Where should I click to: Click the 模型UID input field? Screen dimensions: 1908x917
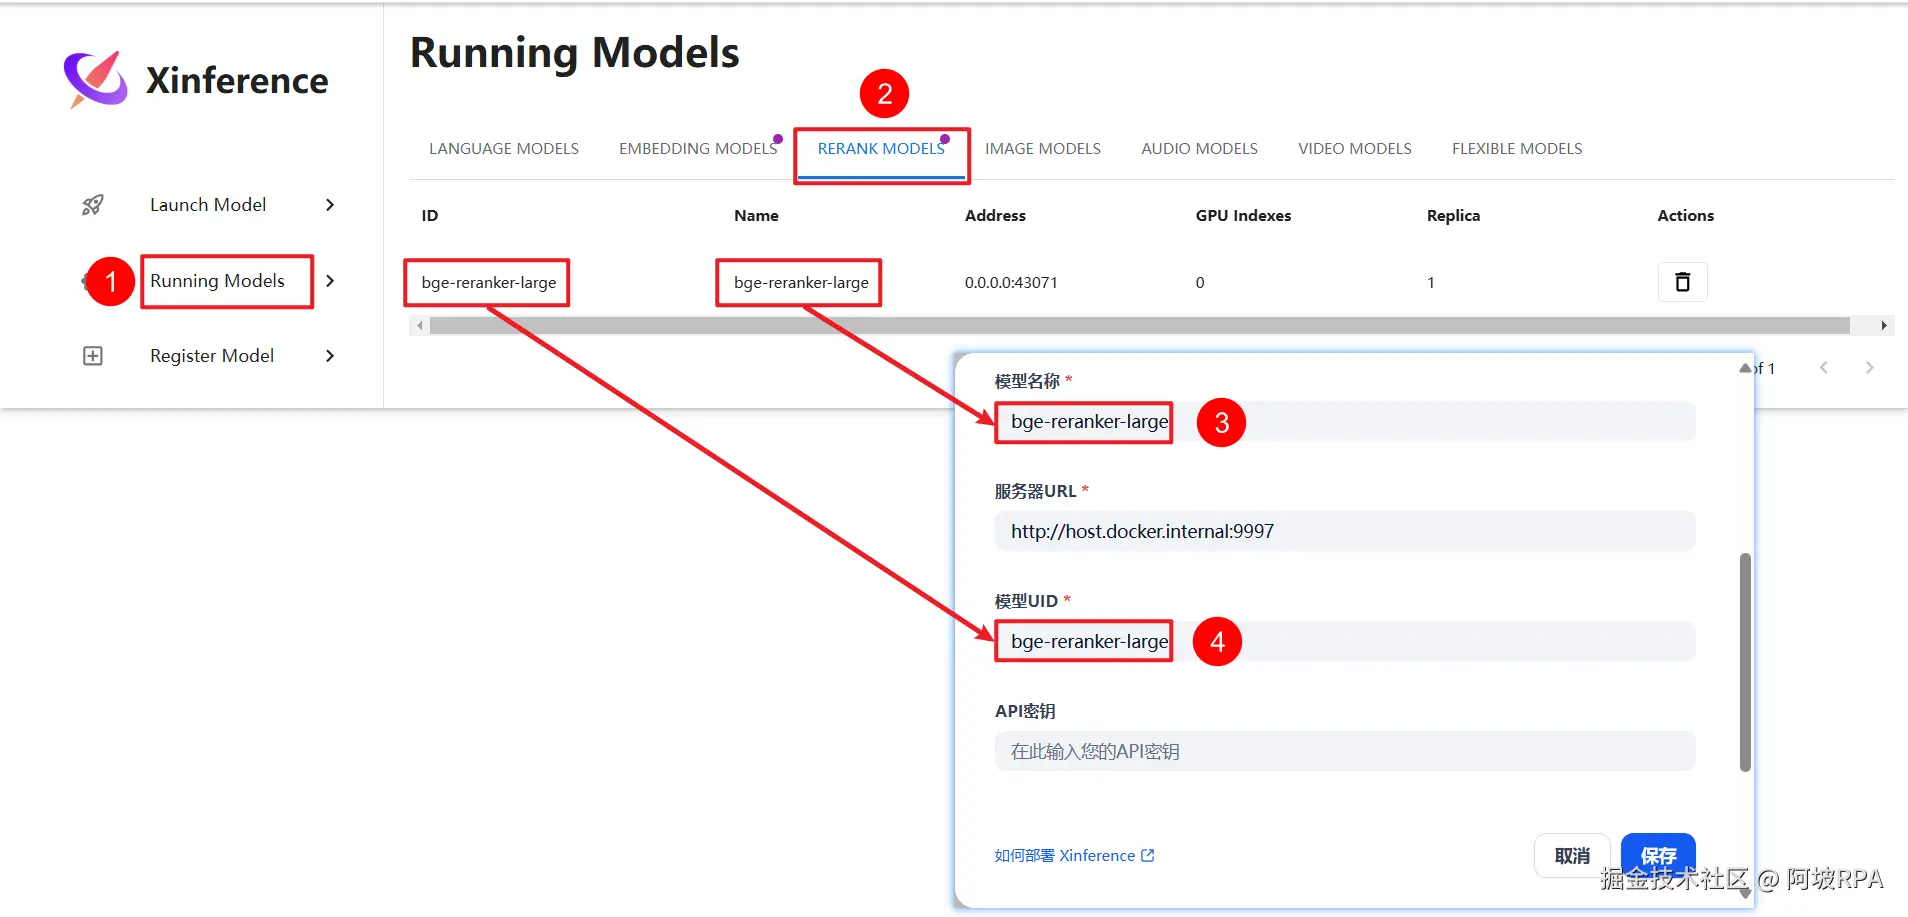(1345, 641)
